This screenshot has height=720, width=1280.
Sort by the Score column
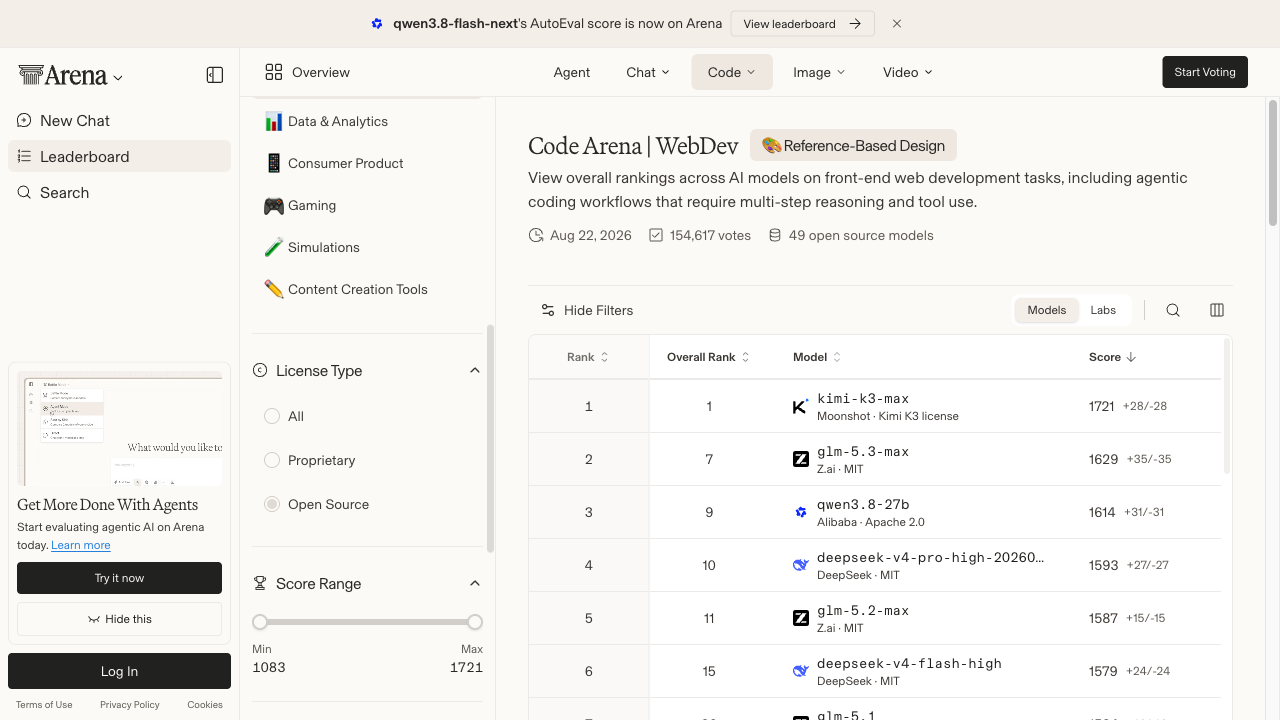click(1113, 357)
